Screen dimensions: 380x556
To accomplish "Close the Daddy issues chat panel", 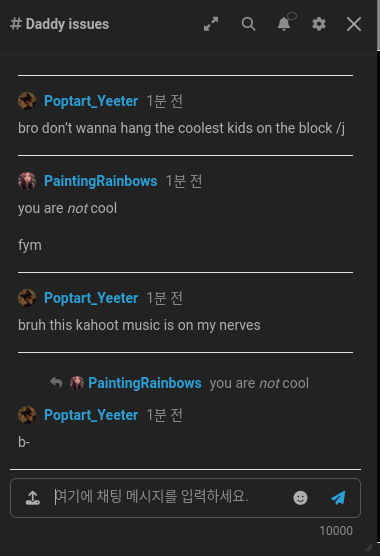I will [354, 24].
